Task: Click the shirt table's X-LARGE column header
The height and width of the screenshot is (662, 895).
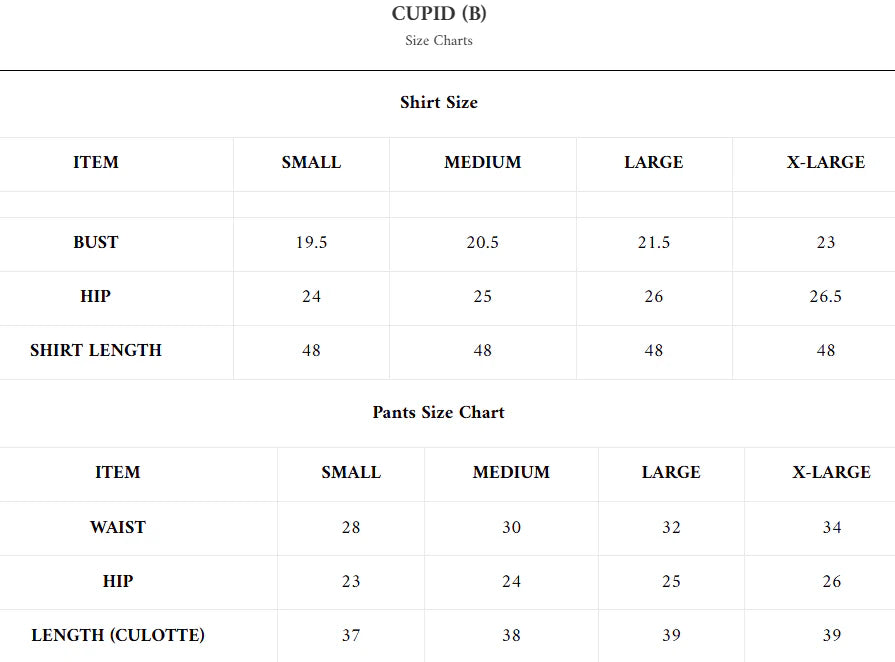Action: pyautogui.click(x=825, y=162)
